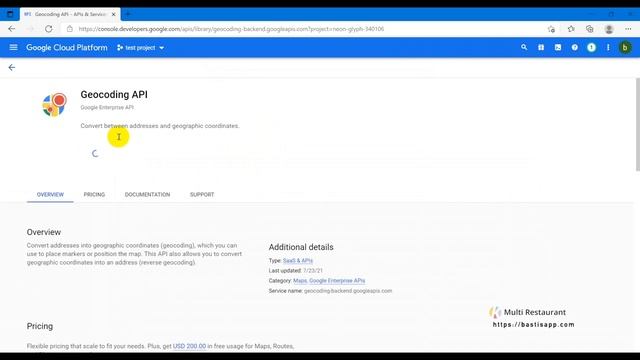The width and height of the screenshot is (640, 360).
Task: Switch to the Pricing tab
Action: [94, 195]
